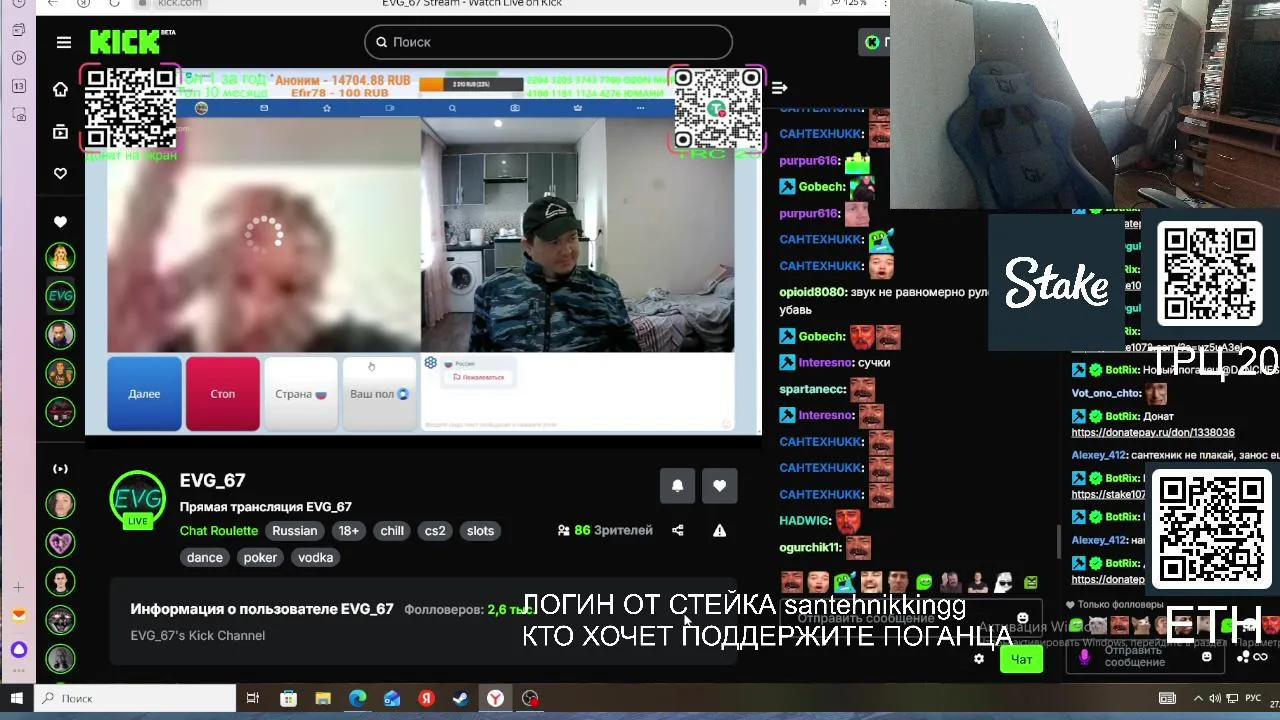Click the recommended live channels radio icon in sidebar
The image size is (1280, 720).
tap(61, 469)
